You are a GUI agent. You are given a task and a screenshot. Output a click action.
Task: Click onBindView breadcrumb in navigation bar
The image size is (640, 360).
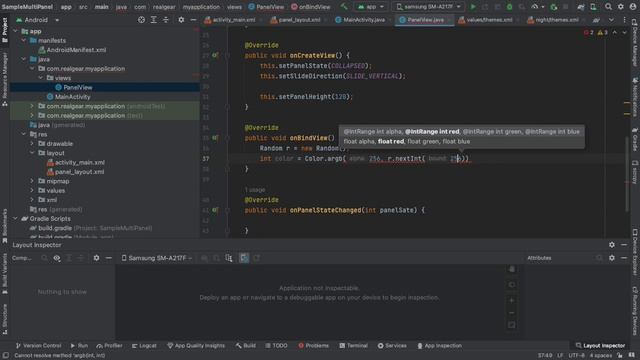[311, 7]
